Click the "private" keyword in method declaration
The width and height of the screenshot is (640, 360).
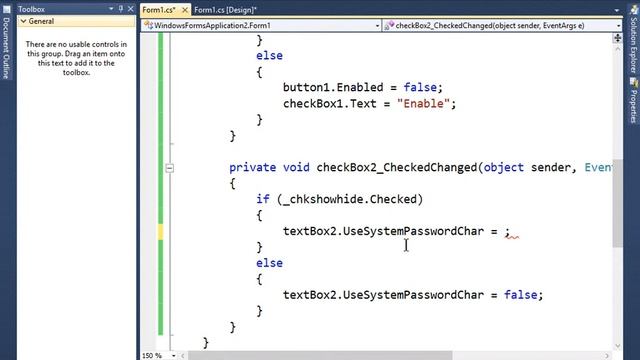click(x=252, y=167)
